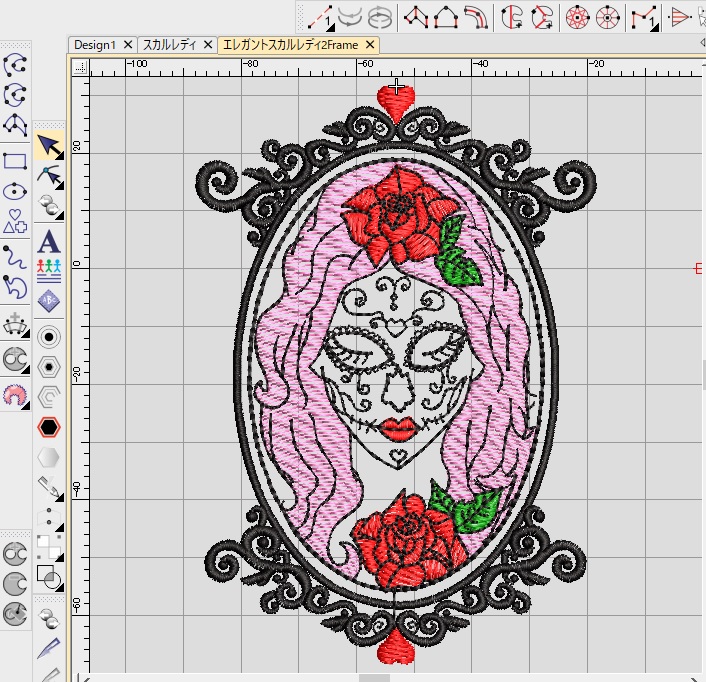Click the two-arrow spheres icon near the bottom
This screenshot has height=682, width=706.
point(49,618)
